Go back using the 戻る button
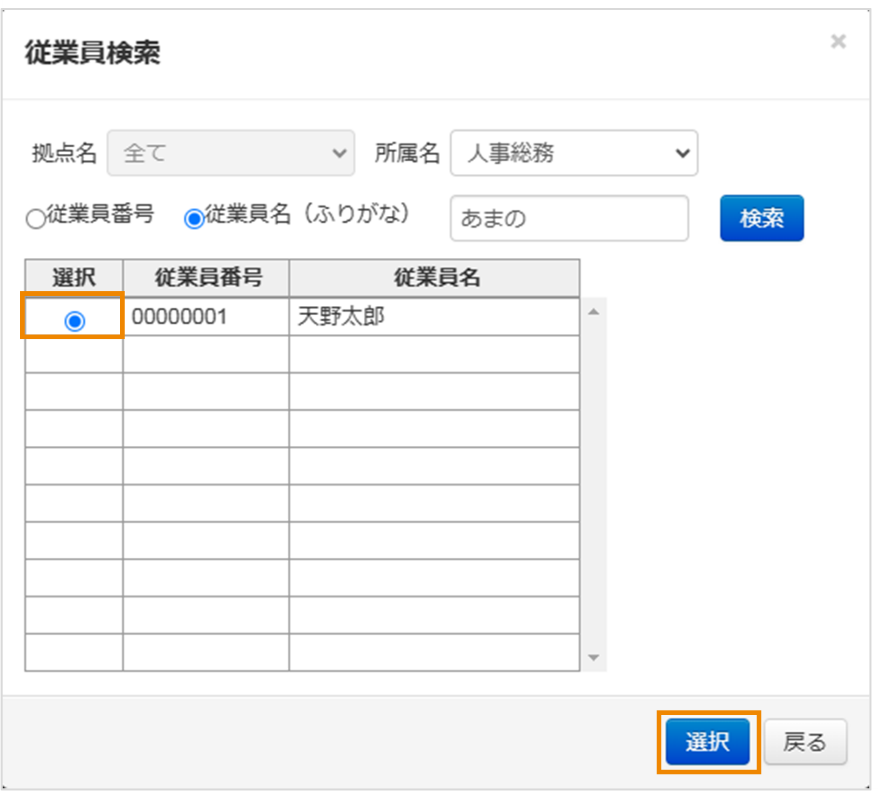Viewport: 878px width, 791px height. [805, 742]
